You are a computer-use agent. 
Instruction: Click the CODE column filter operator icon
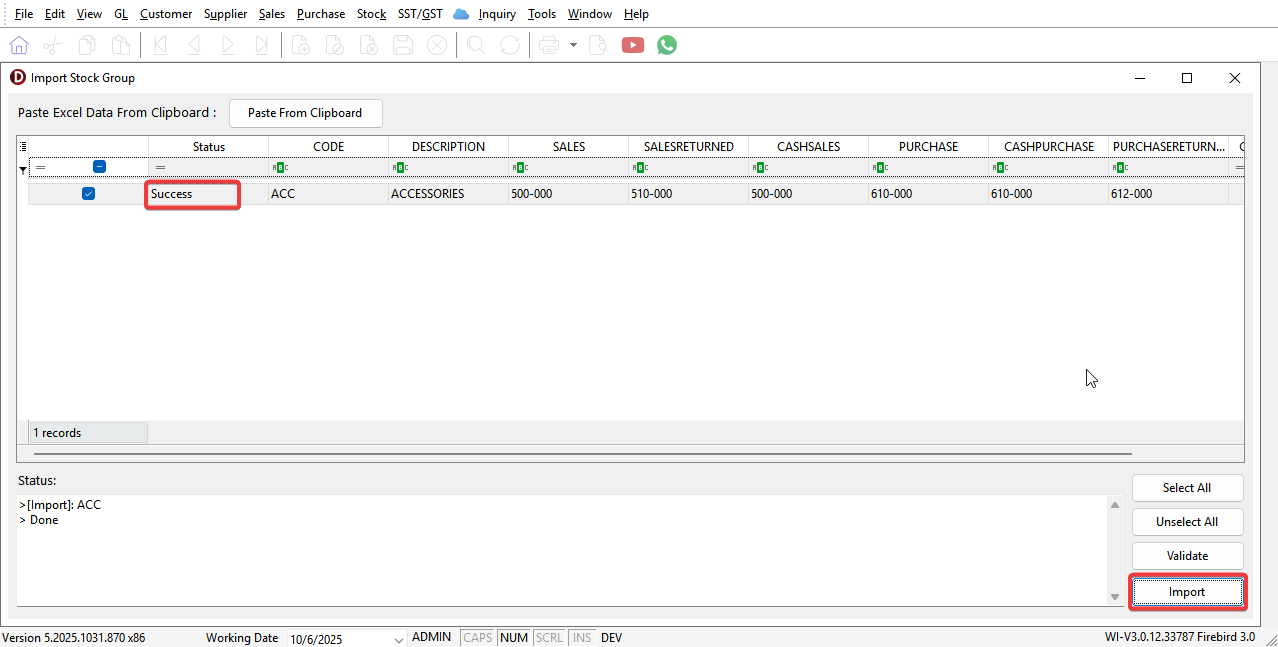(279, 168)
